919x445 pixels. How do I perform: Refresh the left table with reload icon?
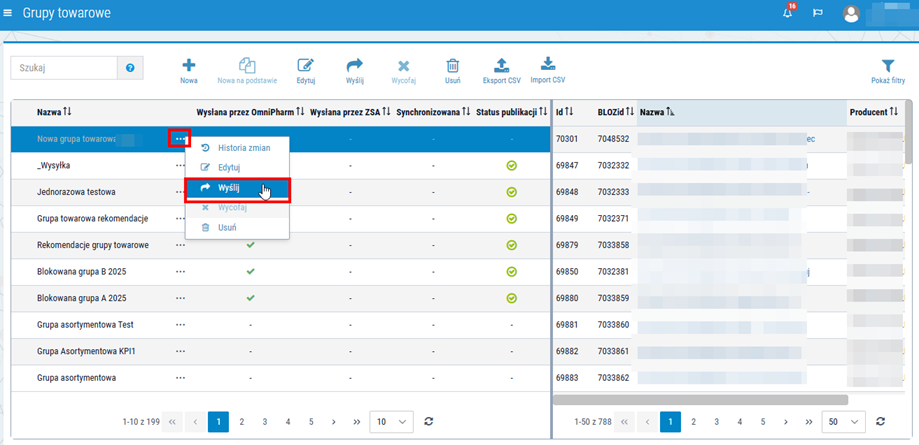428,421
